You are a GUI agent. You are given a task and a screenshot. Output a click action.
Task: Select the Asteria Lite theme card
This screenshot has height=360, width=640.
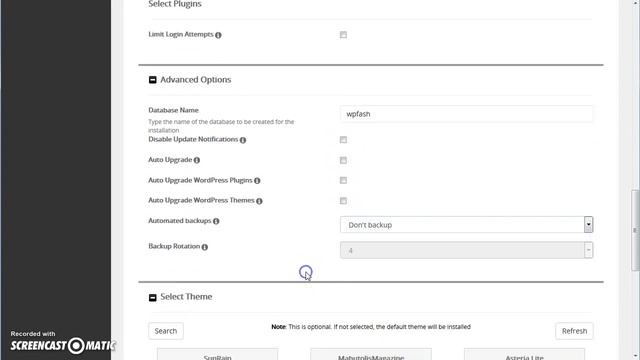tap(524, 354)
